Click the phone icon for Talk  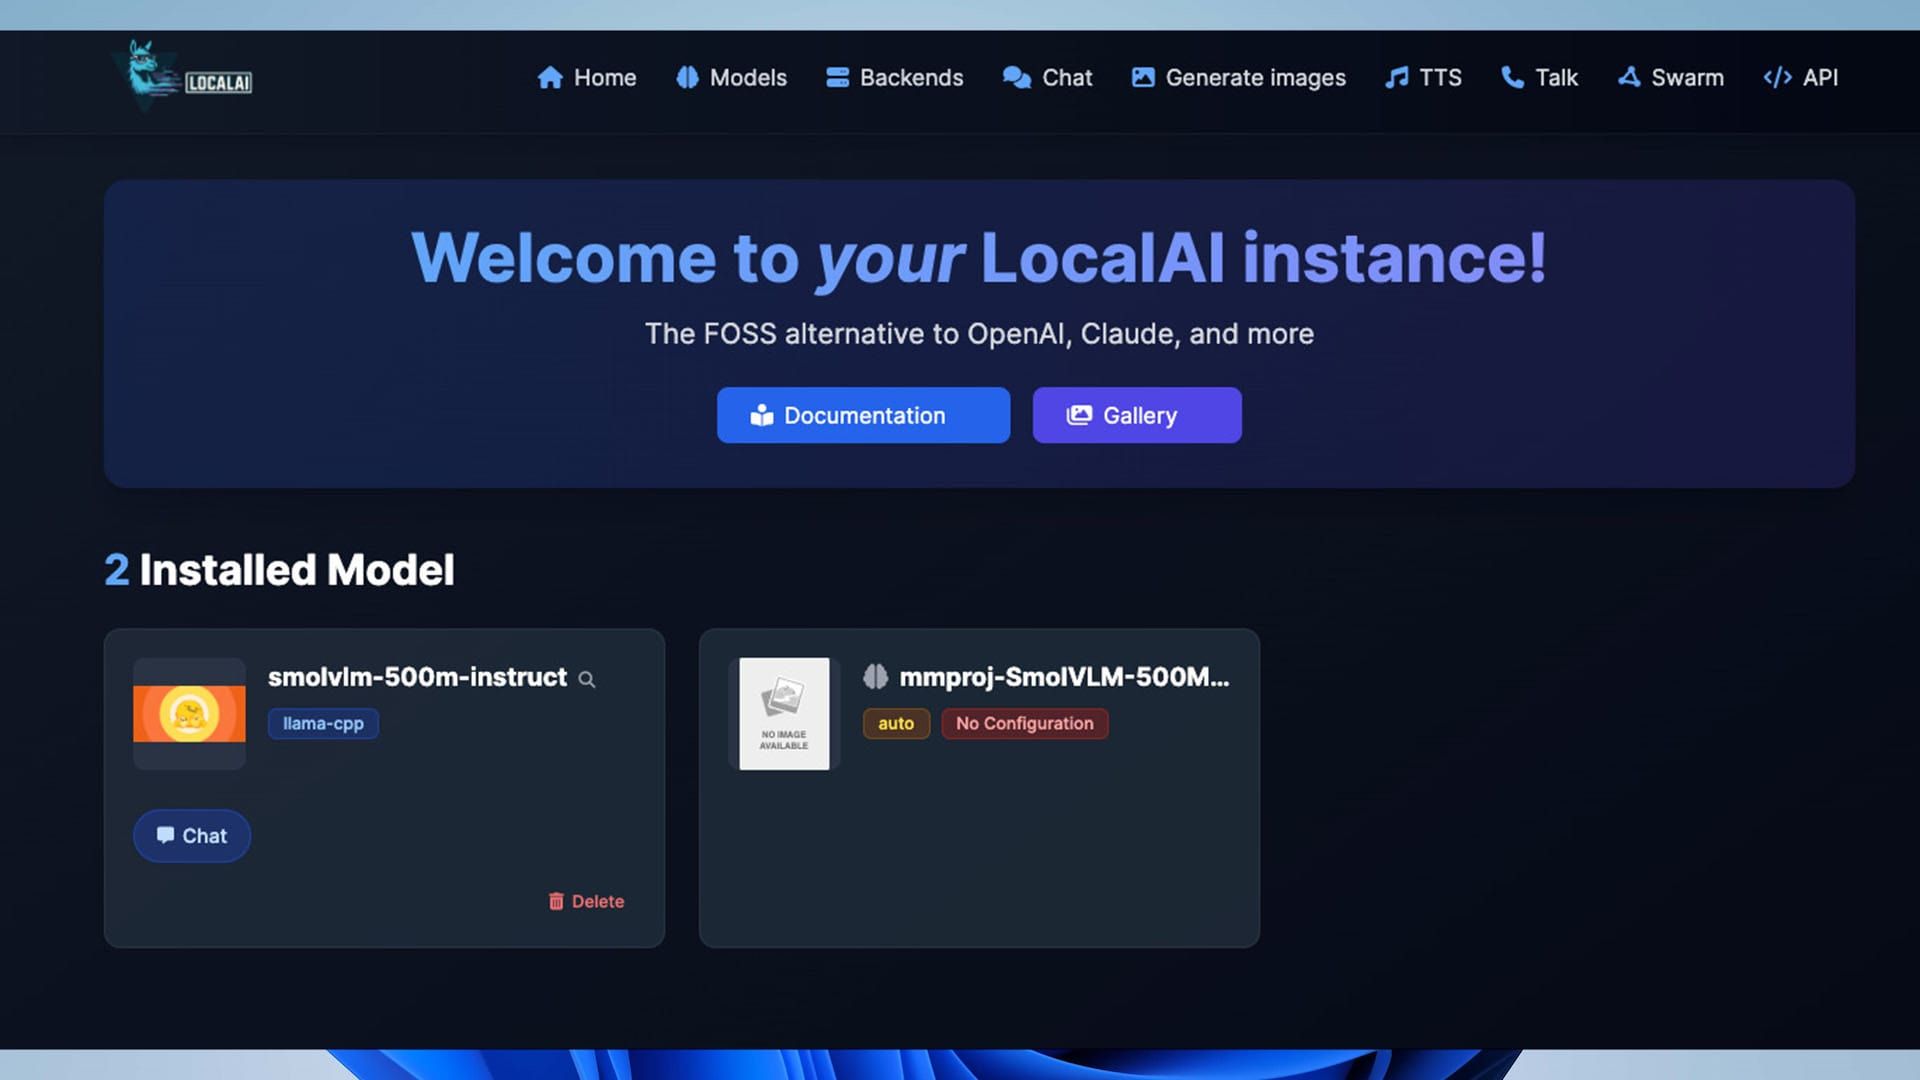coord(1512,78)
